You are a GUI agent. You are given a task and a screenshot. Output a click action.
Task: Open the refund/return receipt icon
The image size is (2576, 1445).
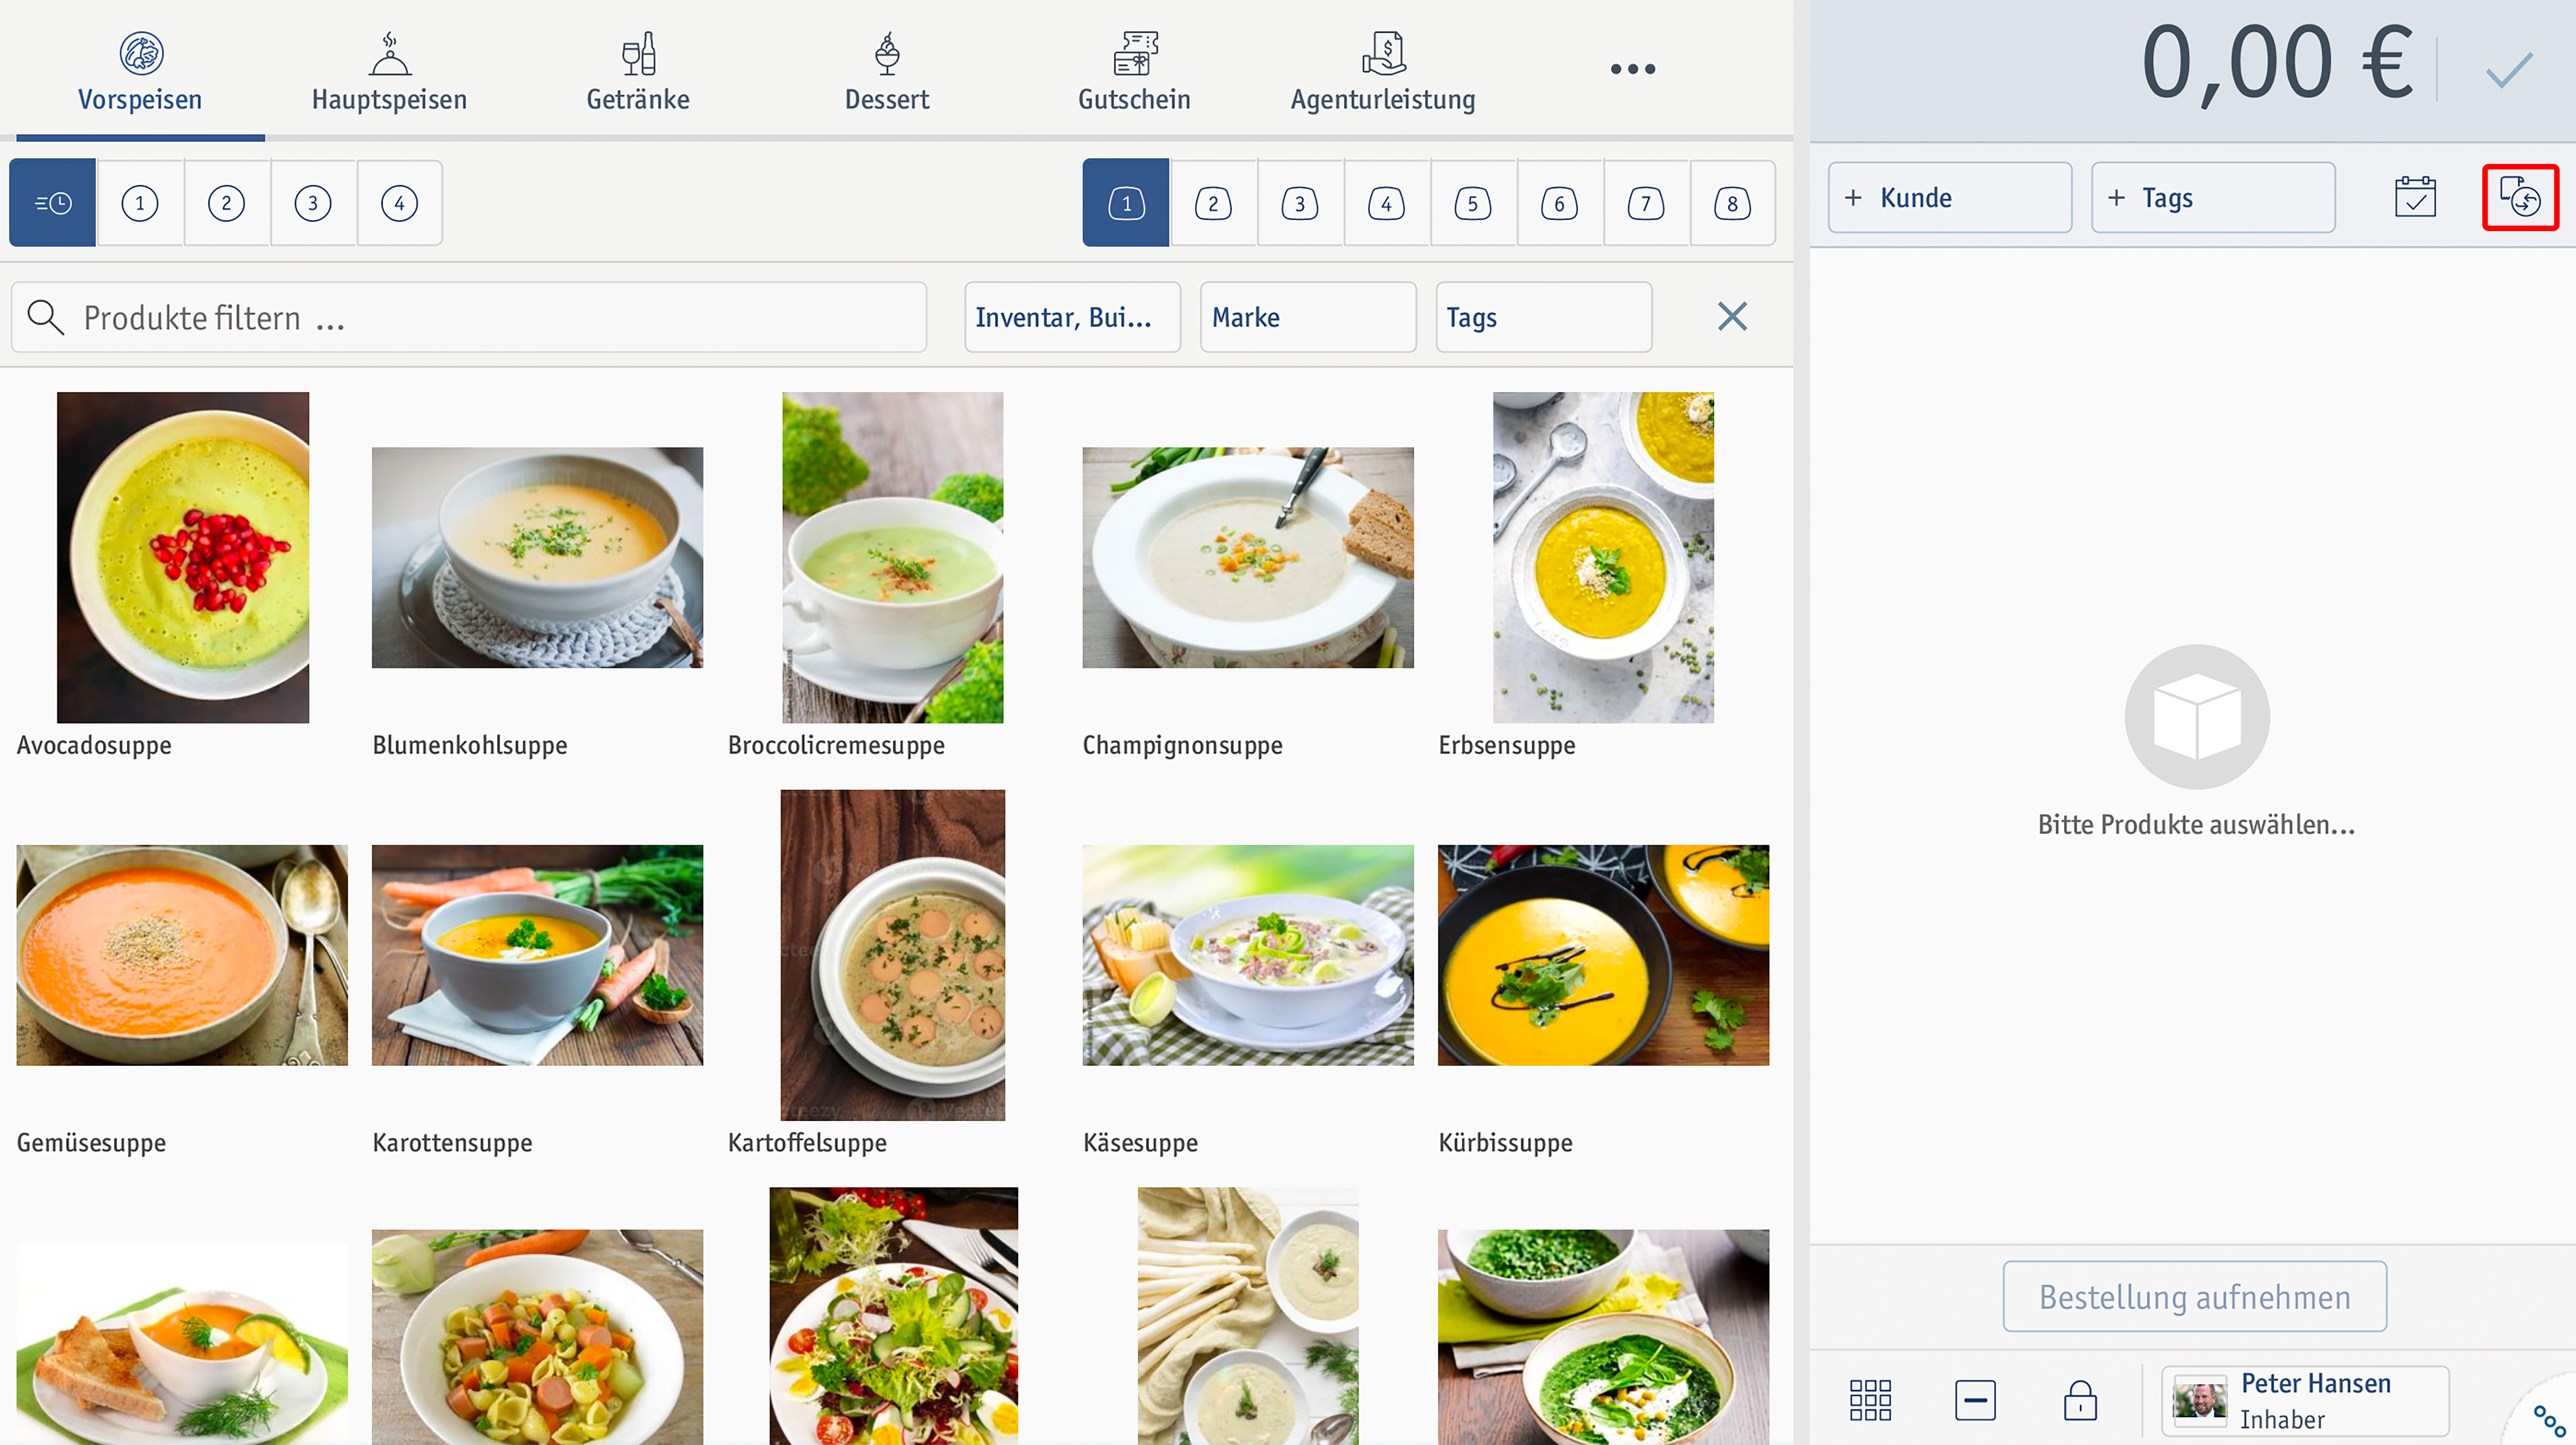[x=2520, y=197]
